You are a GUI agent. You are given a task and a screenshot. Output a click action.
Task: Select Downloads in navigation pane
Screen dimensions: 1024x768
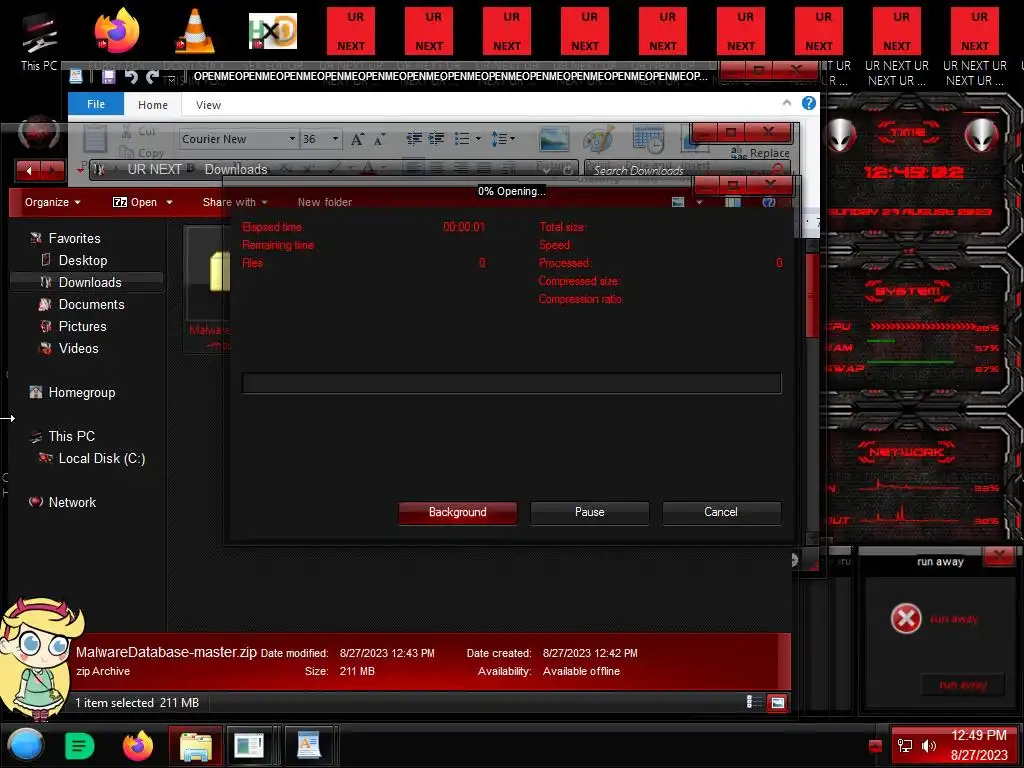tap(88, 282)
